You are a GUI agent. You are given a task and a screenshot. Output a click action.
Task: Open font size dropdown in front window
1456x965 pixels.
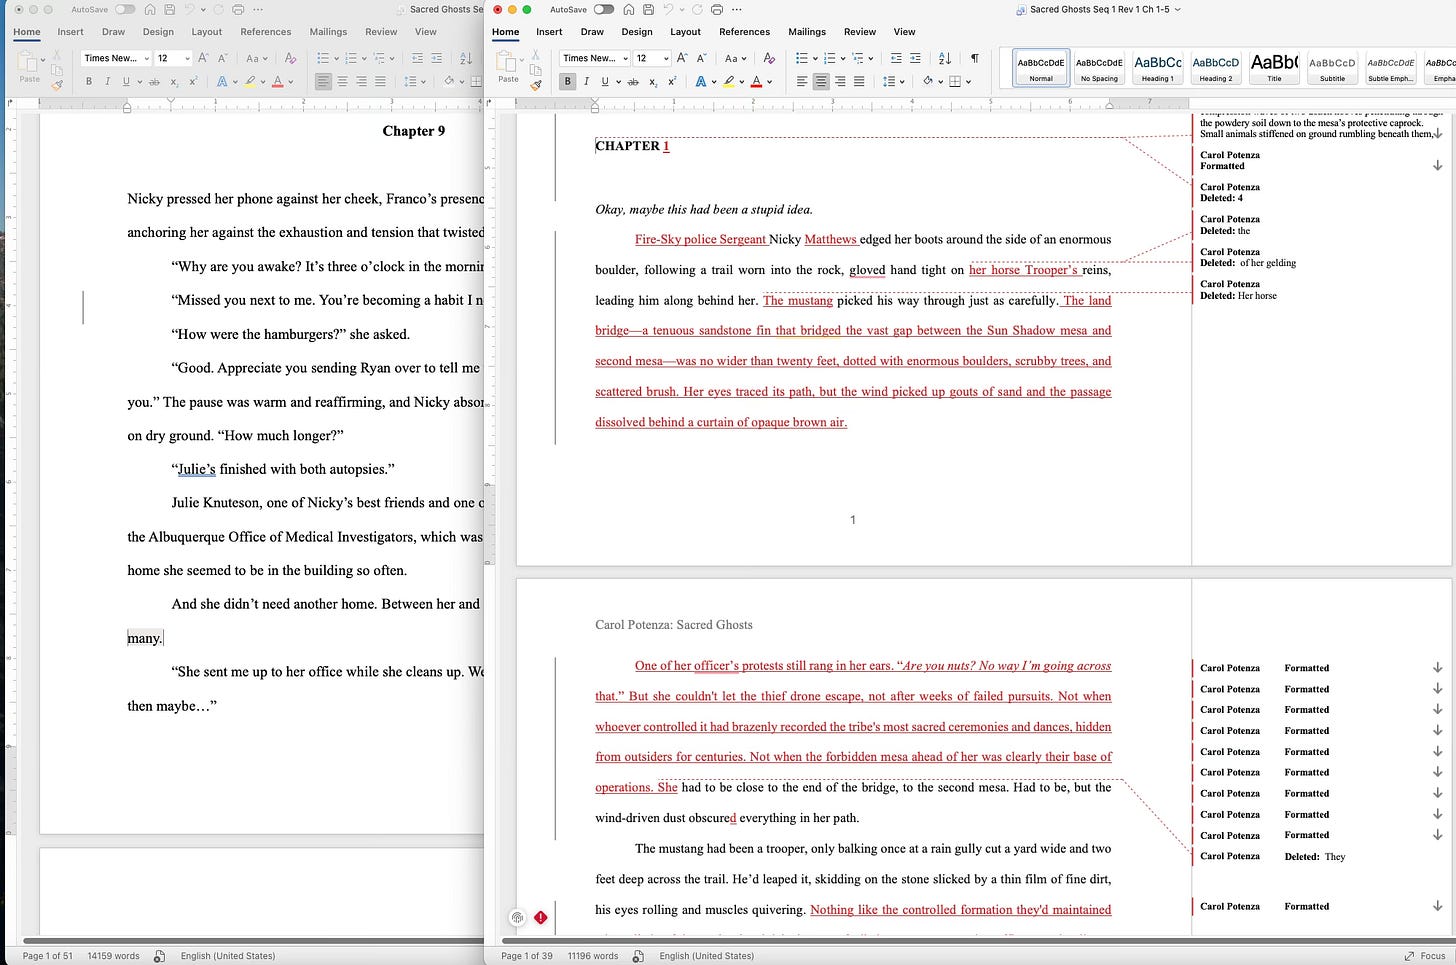[666, 58]
